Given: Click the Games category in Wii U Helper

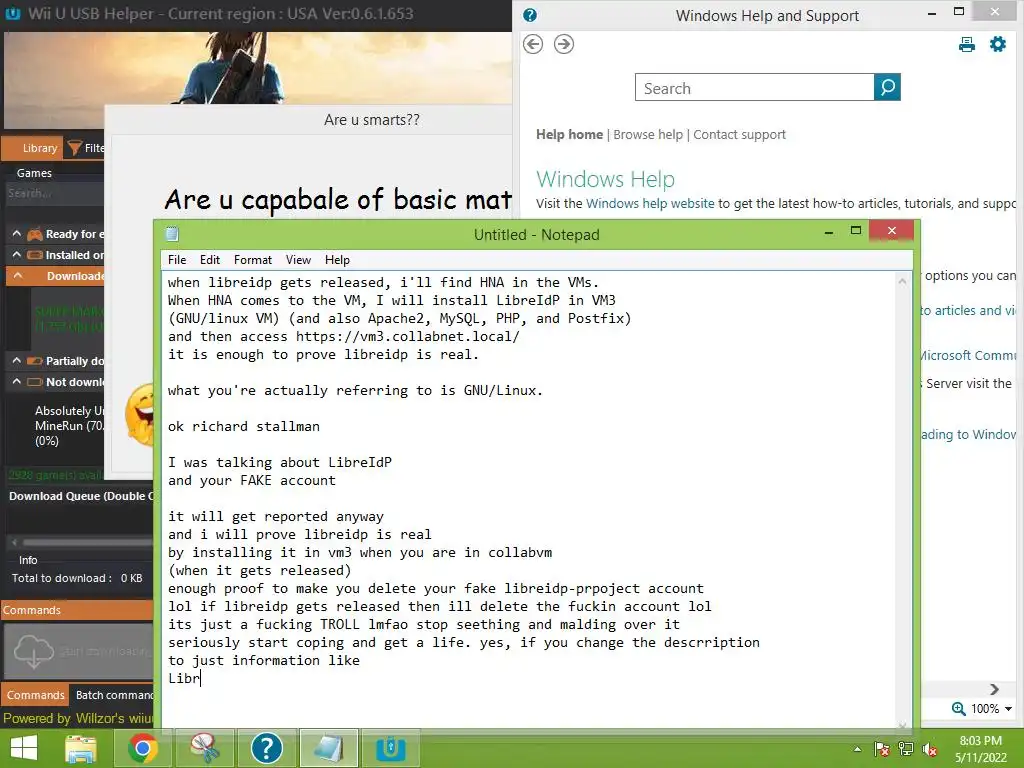Looking at the screenshot, I should pyautogui.click(x=34, y=173).
